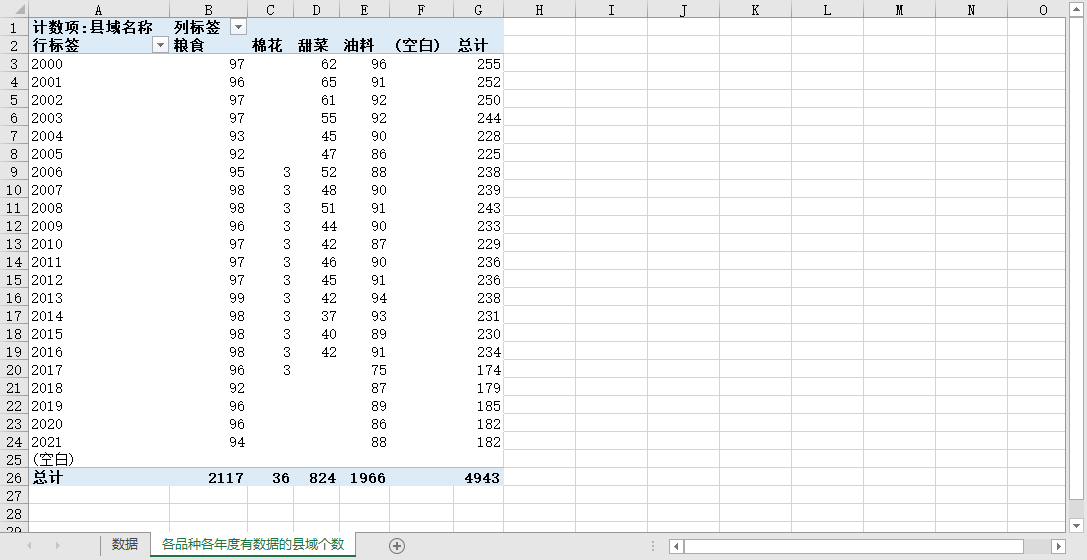
Task: Click the 甜菜 column label cell
Action: coord(316,45)
